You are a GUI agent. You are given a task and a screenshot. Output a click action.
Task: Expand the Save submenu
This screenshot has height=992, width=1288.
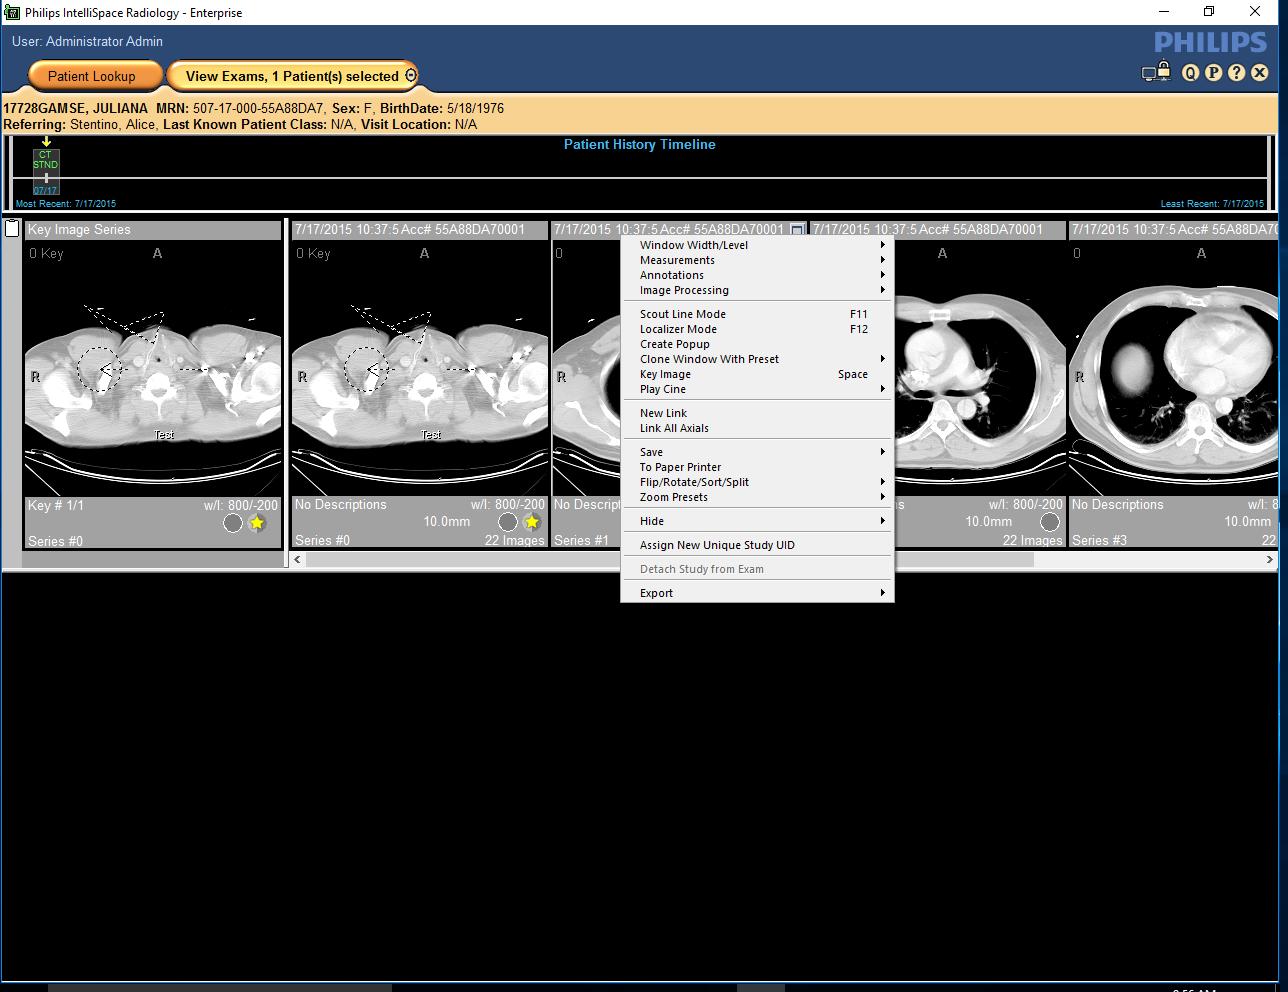[757, 452]
